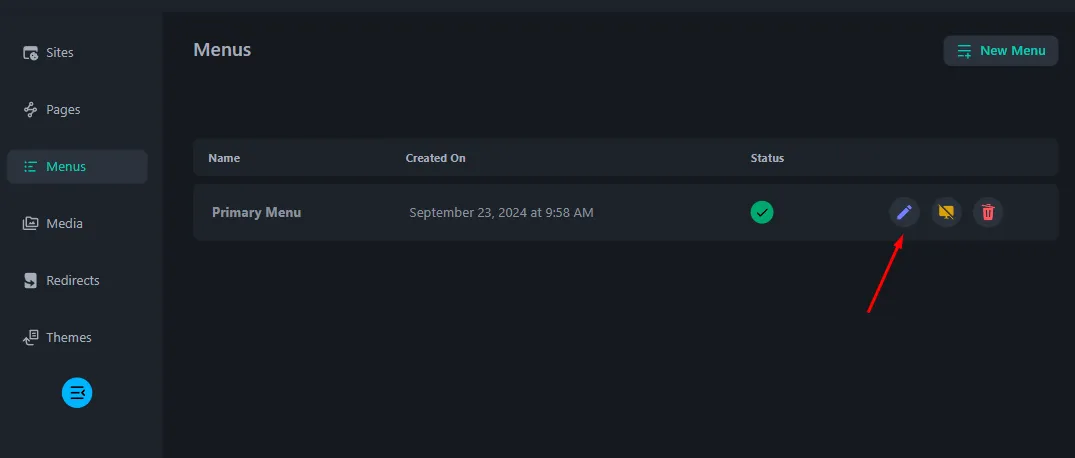Collapse the sidebar with blue round button
This screenshot has width=1075, height=458.
(x=77, y=393)
